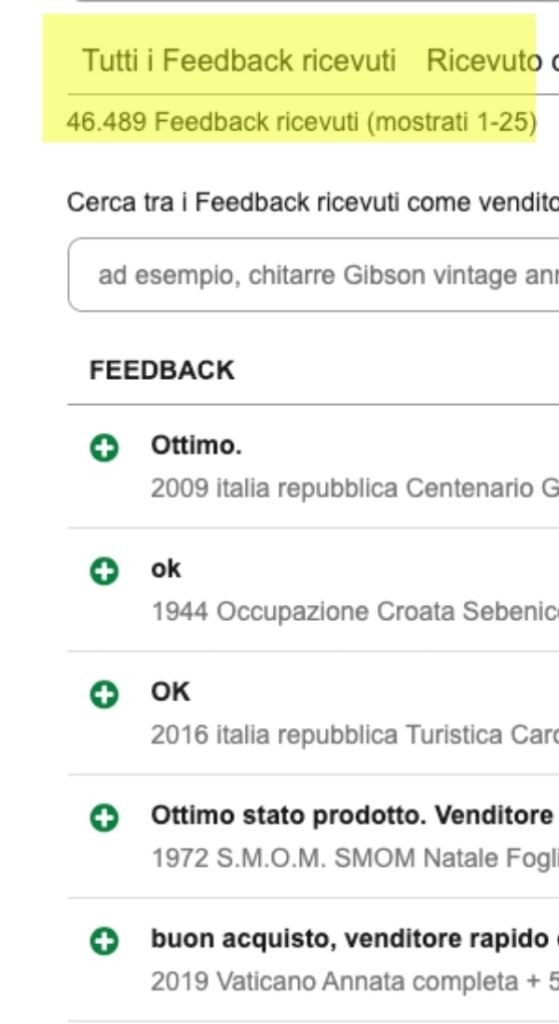The height and width of the screenshot is (1024, 559).
Task: Focus the feedback search field with Gibson placeholder
Action: coord(313,275)
